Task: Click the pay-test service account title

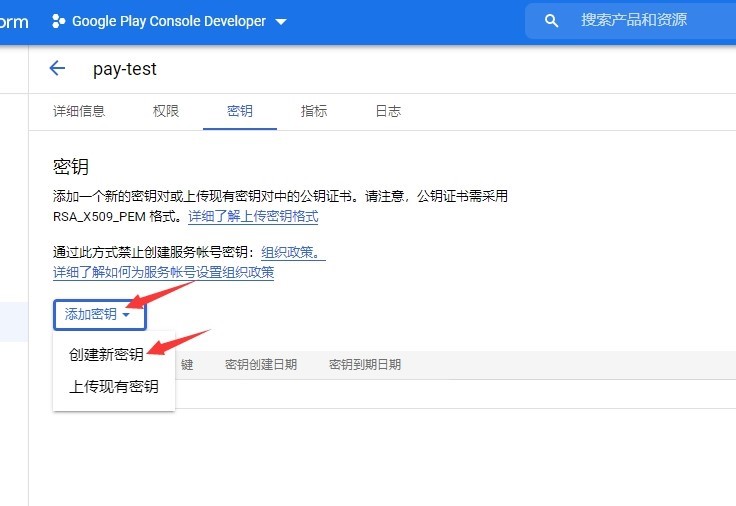Action: (125, 69)
